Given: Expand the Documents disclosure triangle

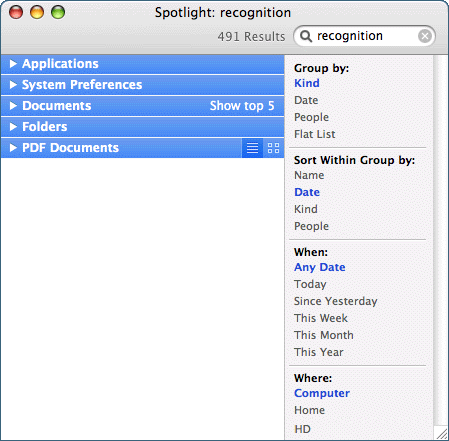Looking at the screenshot, I should click(13, 106).
